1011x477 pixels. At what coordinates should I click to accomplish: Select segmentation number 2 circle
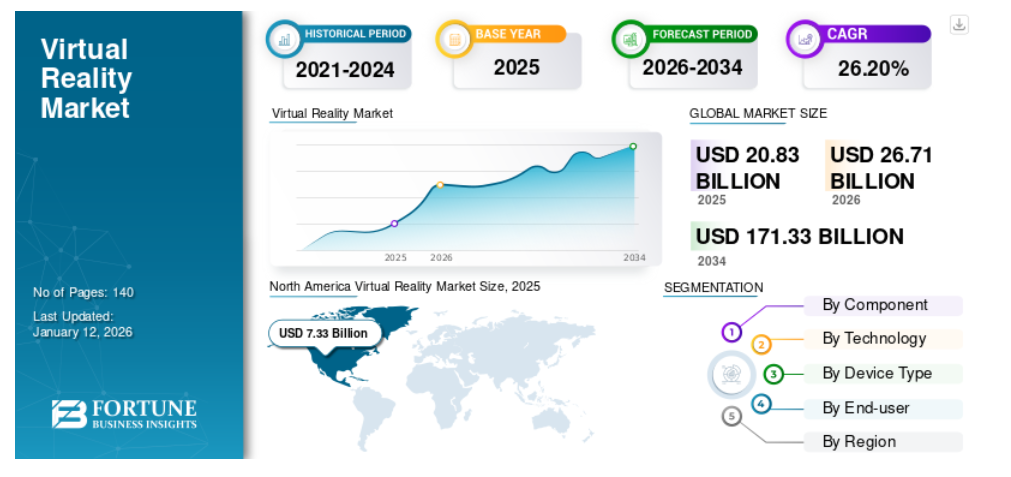[x=761, y=345]
